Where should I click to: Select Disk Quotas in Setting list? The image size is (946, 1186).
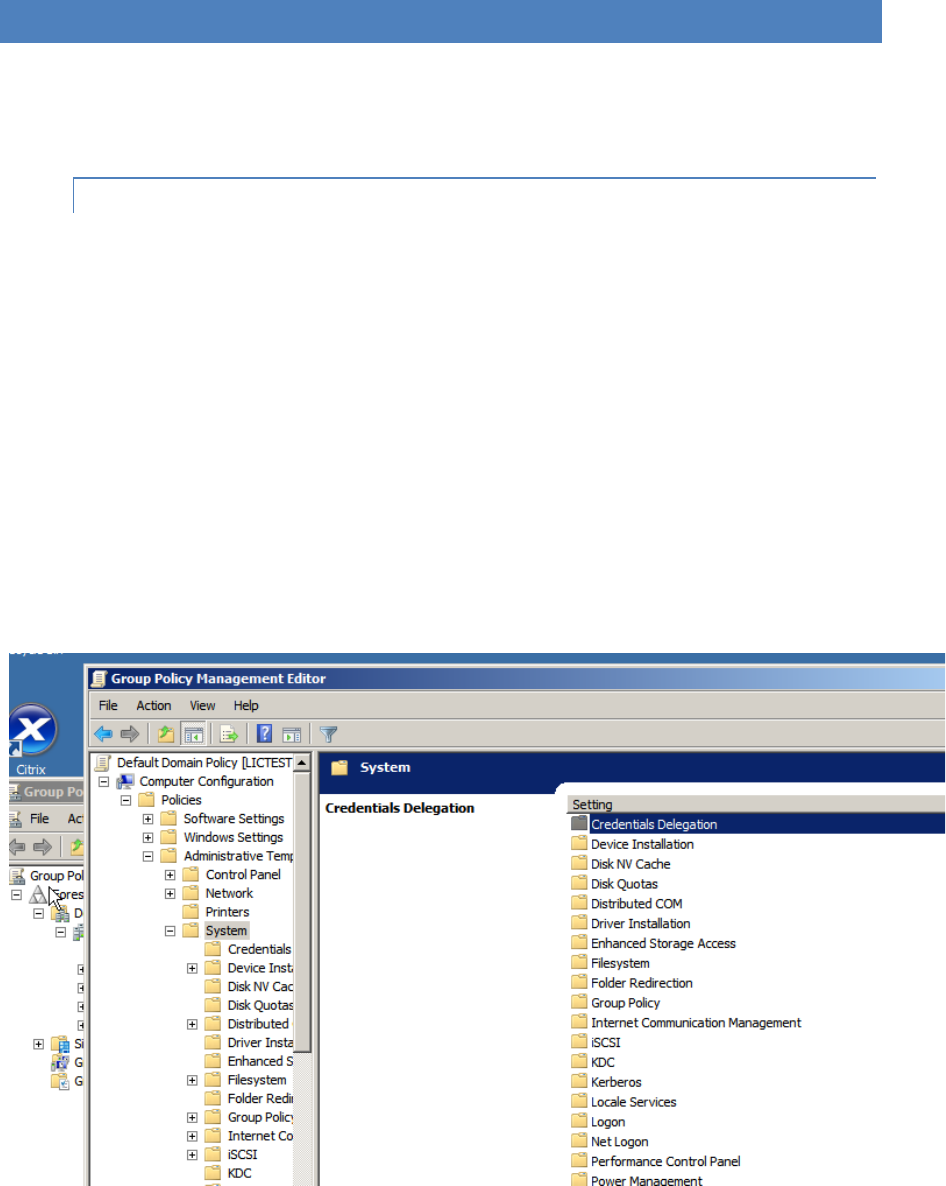click(x=624, y=883)
